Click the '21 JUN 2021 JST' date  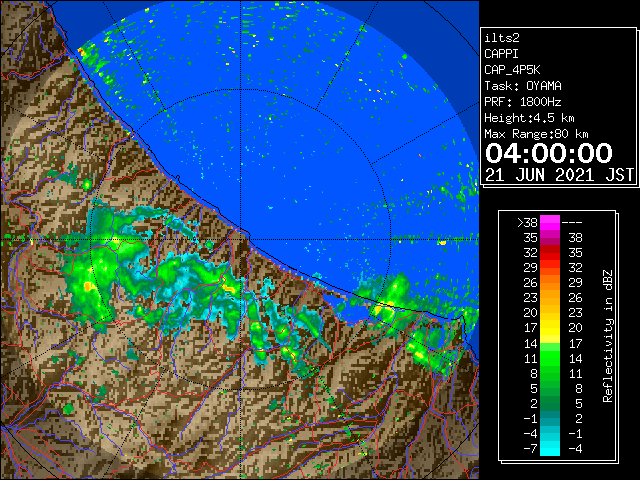click(x=560, y=175)
